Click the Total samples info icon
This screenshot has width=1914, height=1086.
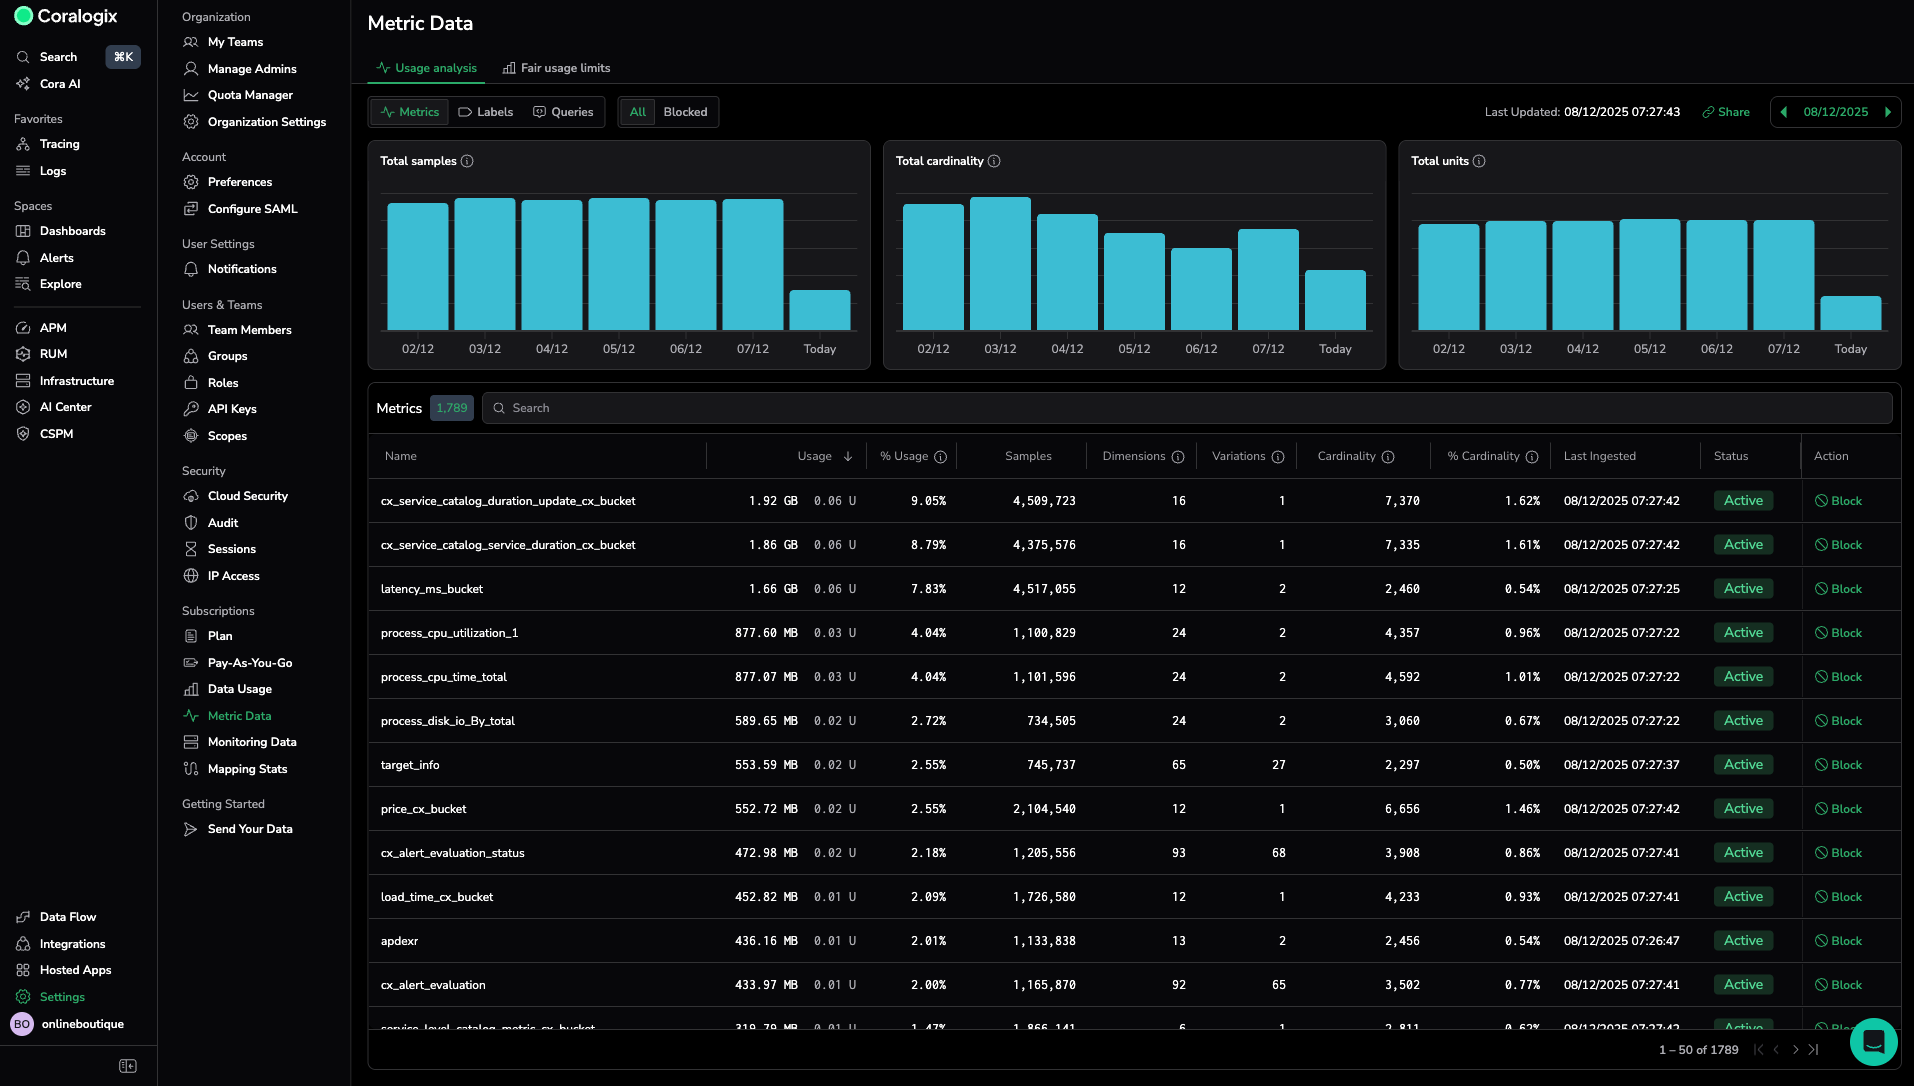(467, 161)
